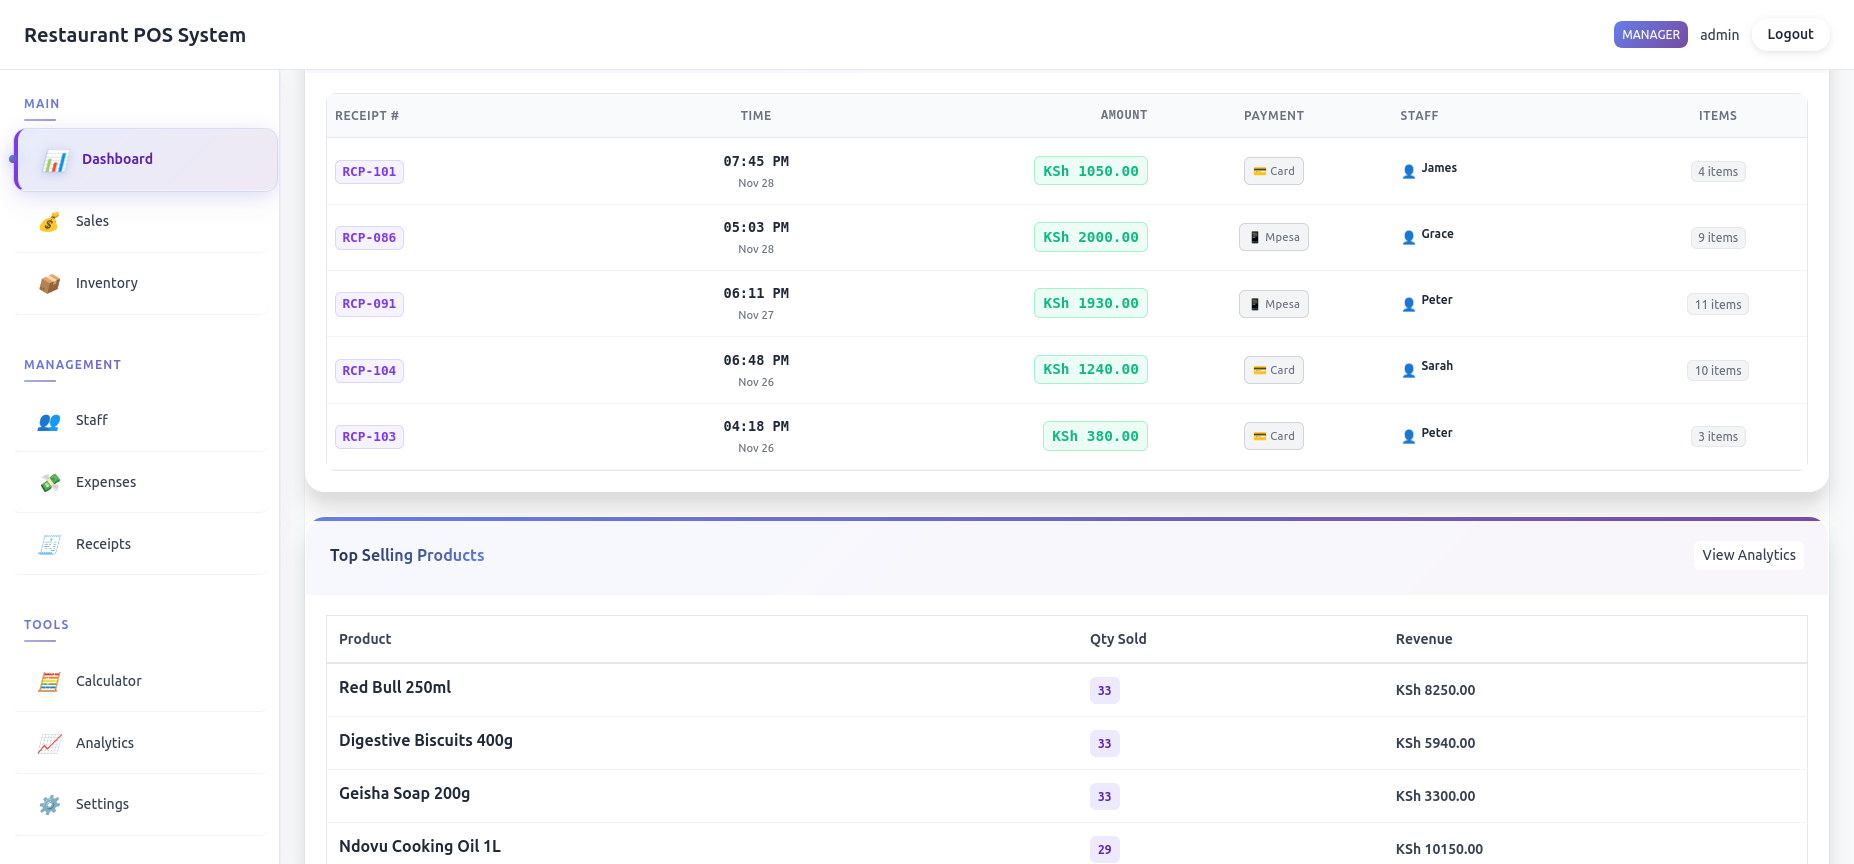Click the KSh 1930.00 amount
This screenshot has width=1854, height=864.
coord(1091,303)
